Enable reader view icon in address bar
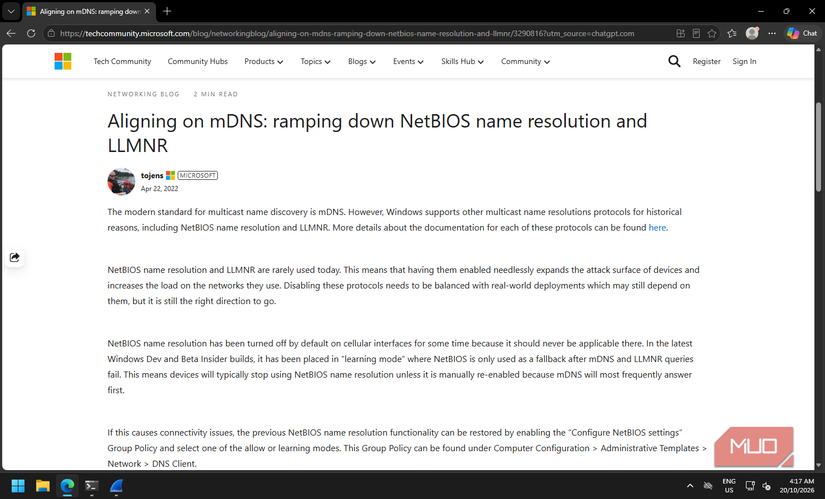Viewport: 825px width, 499px height. coord(696,33)
